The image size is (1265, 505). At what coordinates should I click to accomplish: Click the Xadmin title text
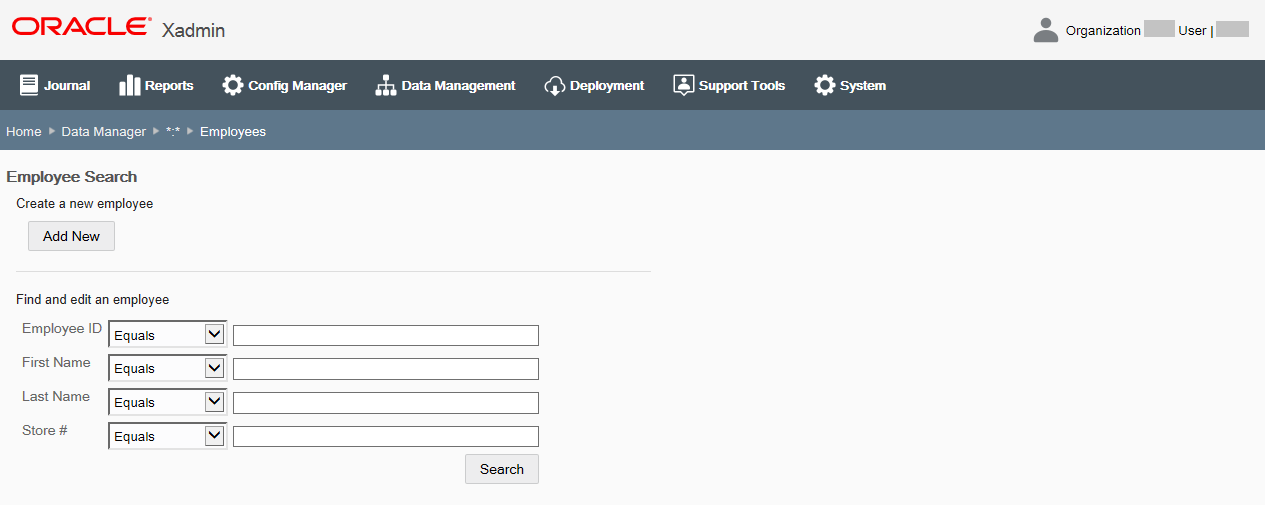[193, 30]
